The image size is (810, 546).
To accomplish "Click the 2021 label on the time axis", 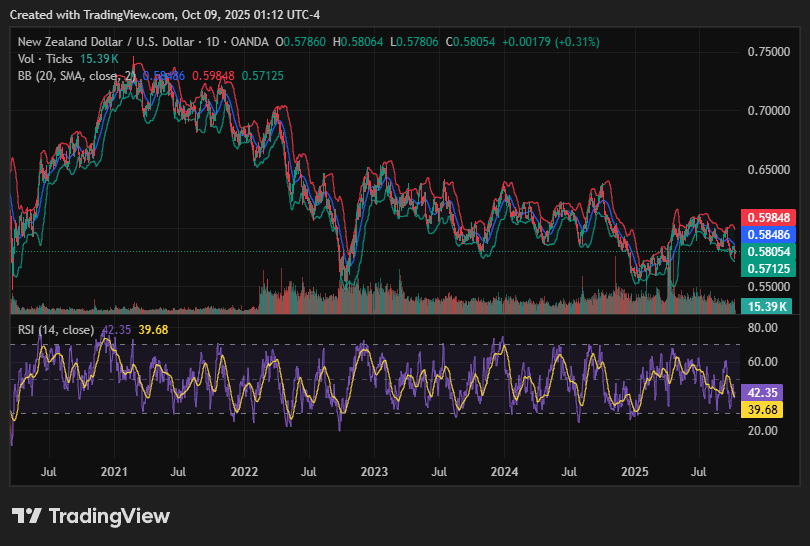I will pos(115,470).
